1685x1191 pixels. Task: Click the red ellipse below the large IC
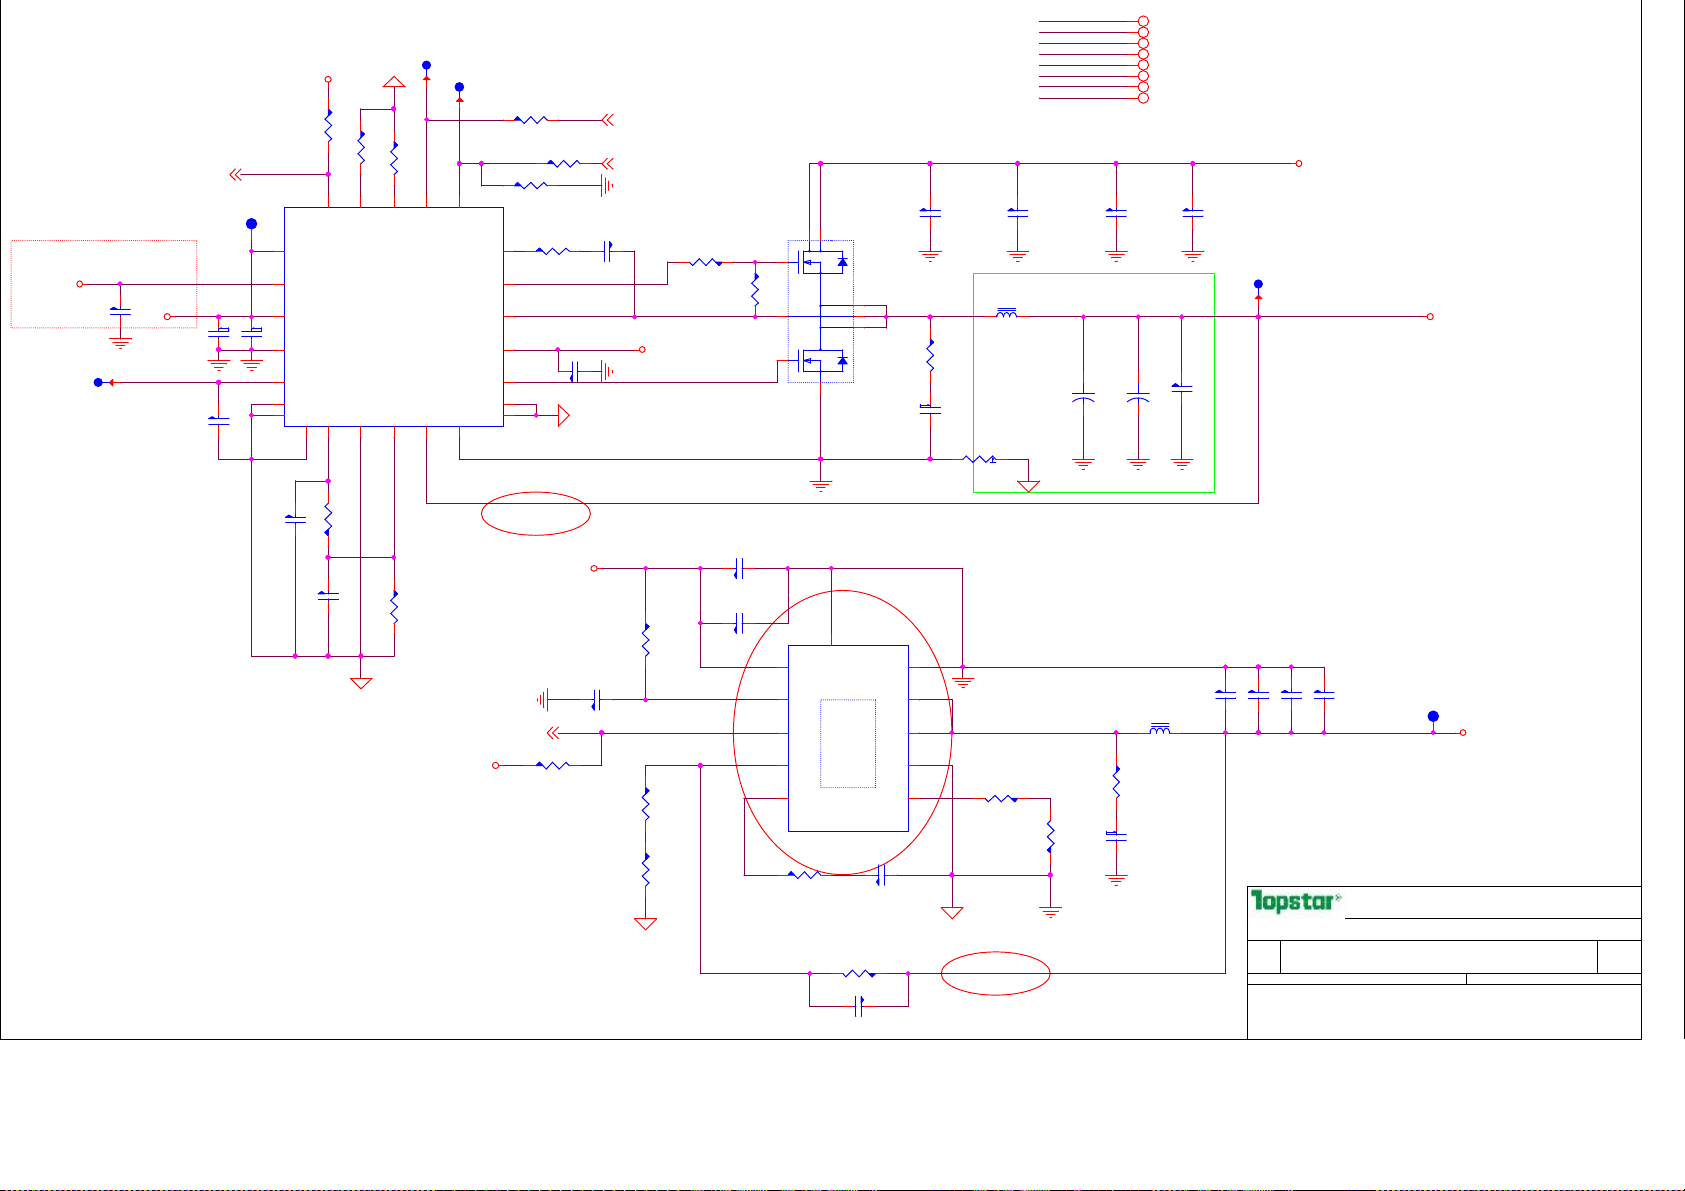coord(536,514)
